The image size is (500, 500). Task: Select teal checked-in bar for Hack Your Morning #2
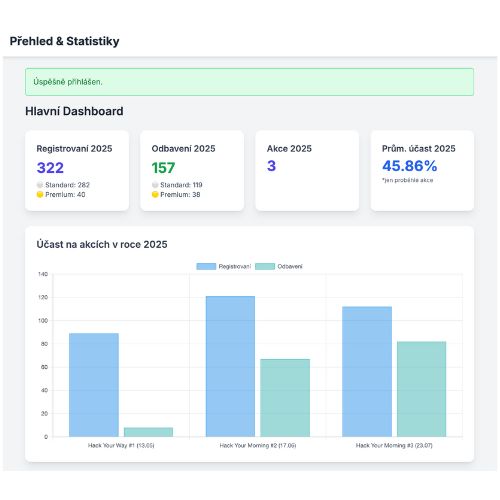tap(285, 398)
